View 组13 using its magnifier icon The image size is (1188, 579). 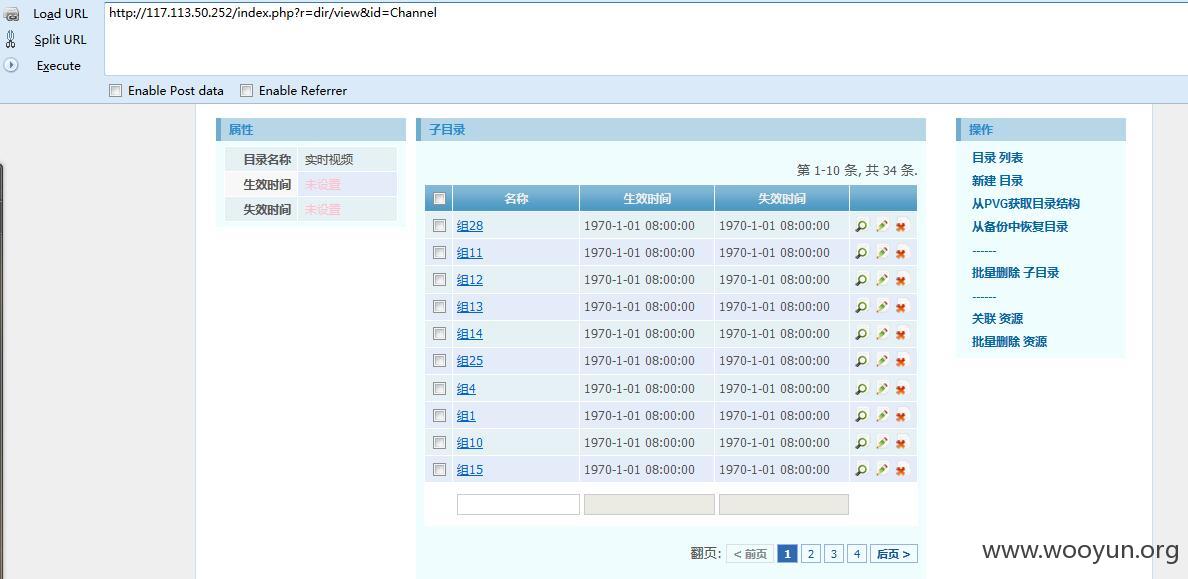pyautogui.click(x=861, y=307)
